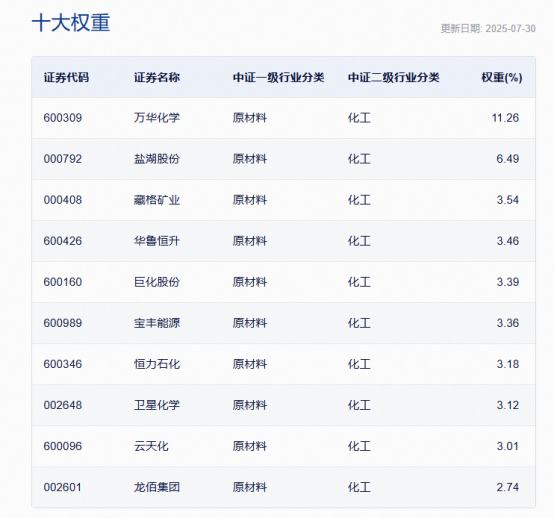The image size is (554, 518).
Task: Click the 云天化 security name
Action: click(x=151, y=446)
